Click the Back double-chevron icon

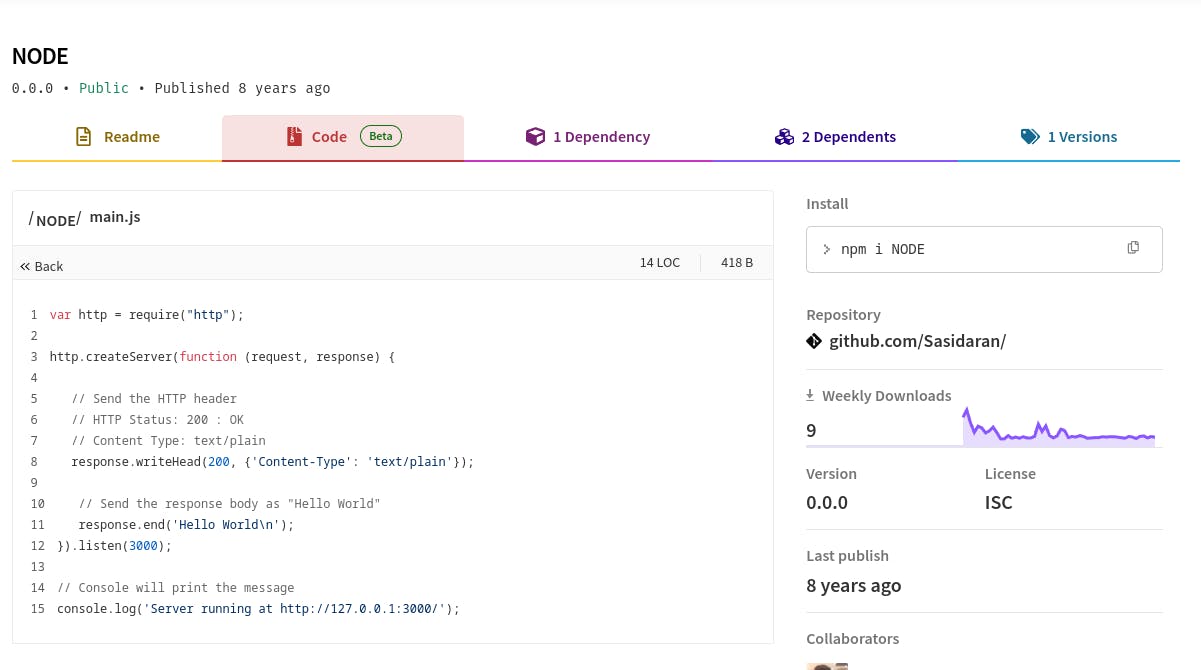tap(25, 267)
